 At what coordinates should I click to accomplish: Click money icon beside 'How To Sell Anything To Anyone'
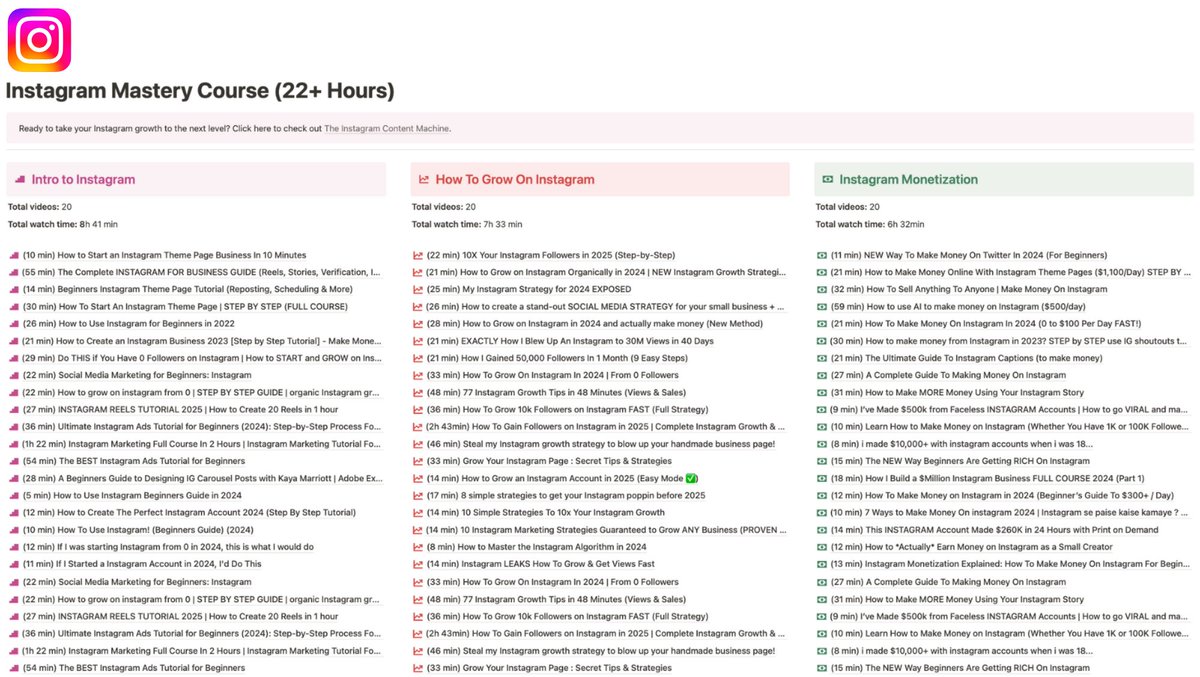pyautogui.click(x=822, y=289)
